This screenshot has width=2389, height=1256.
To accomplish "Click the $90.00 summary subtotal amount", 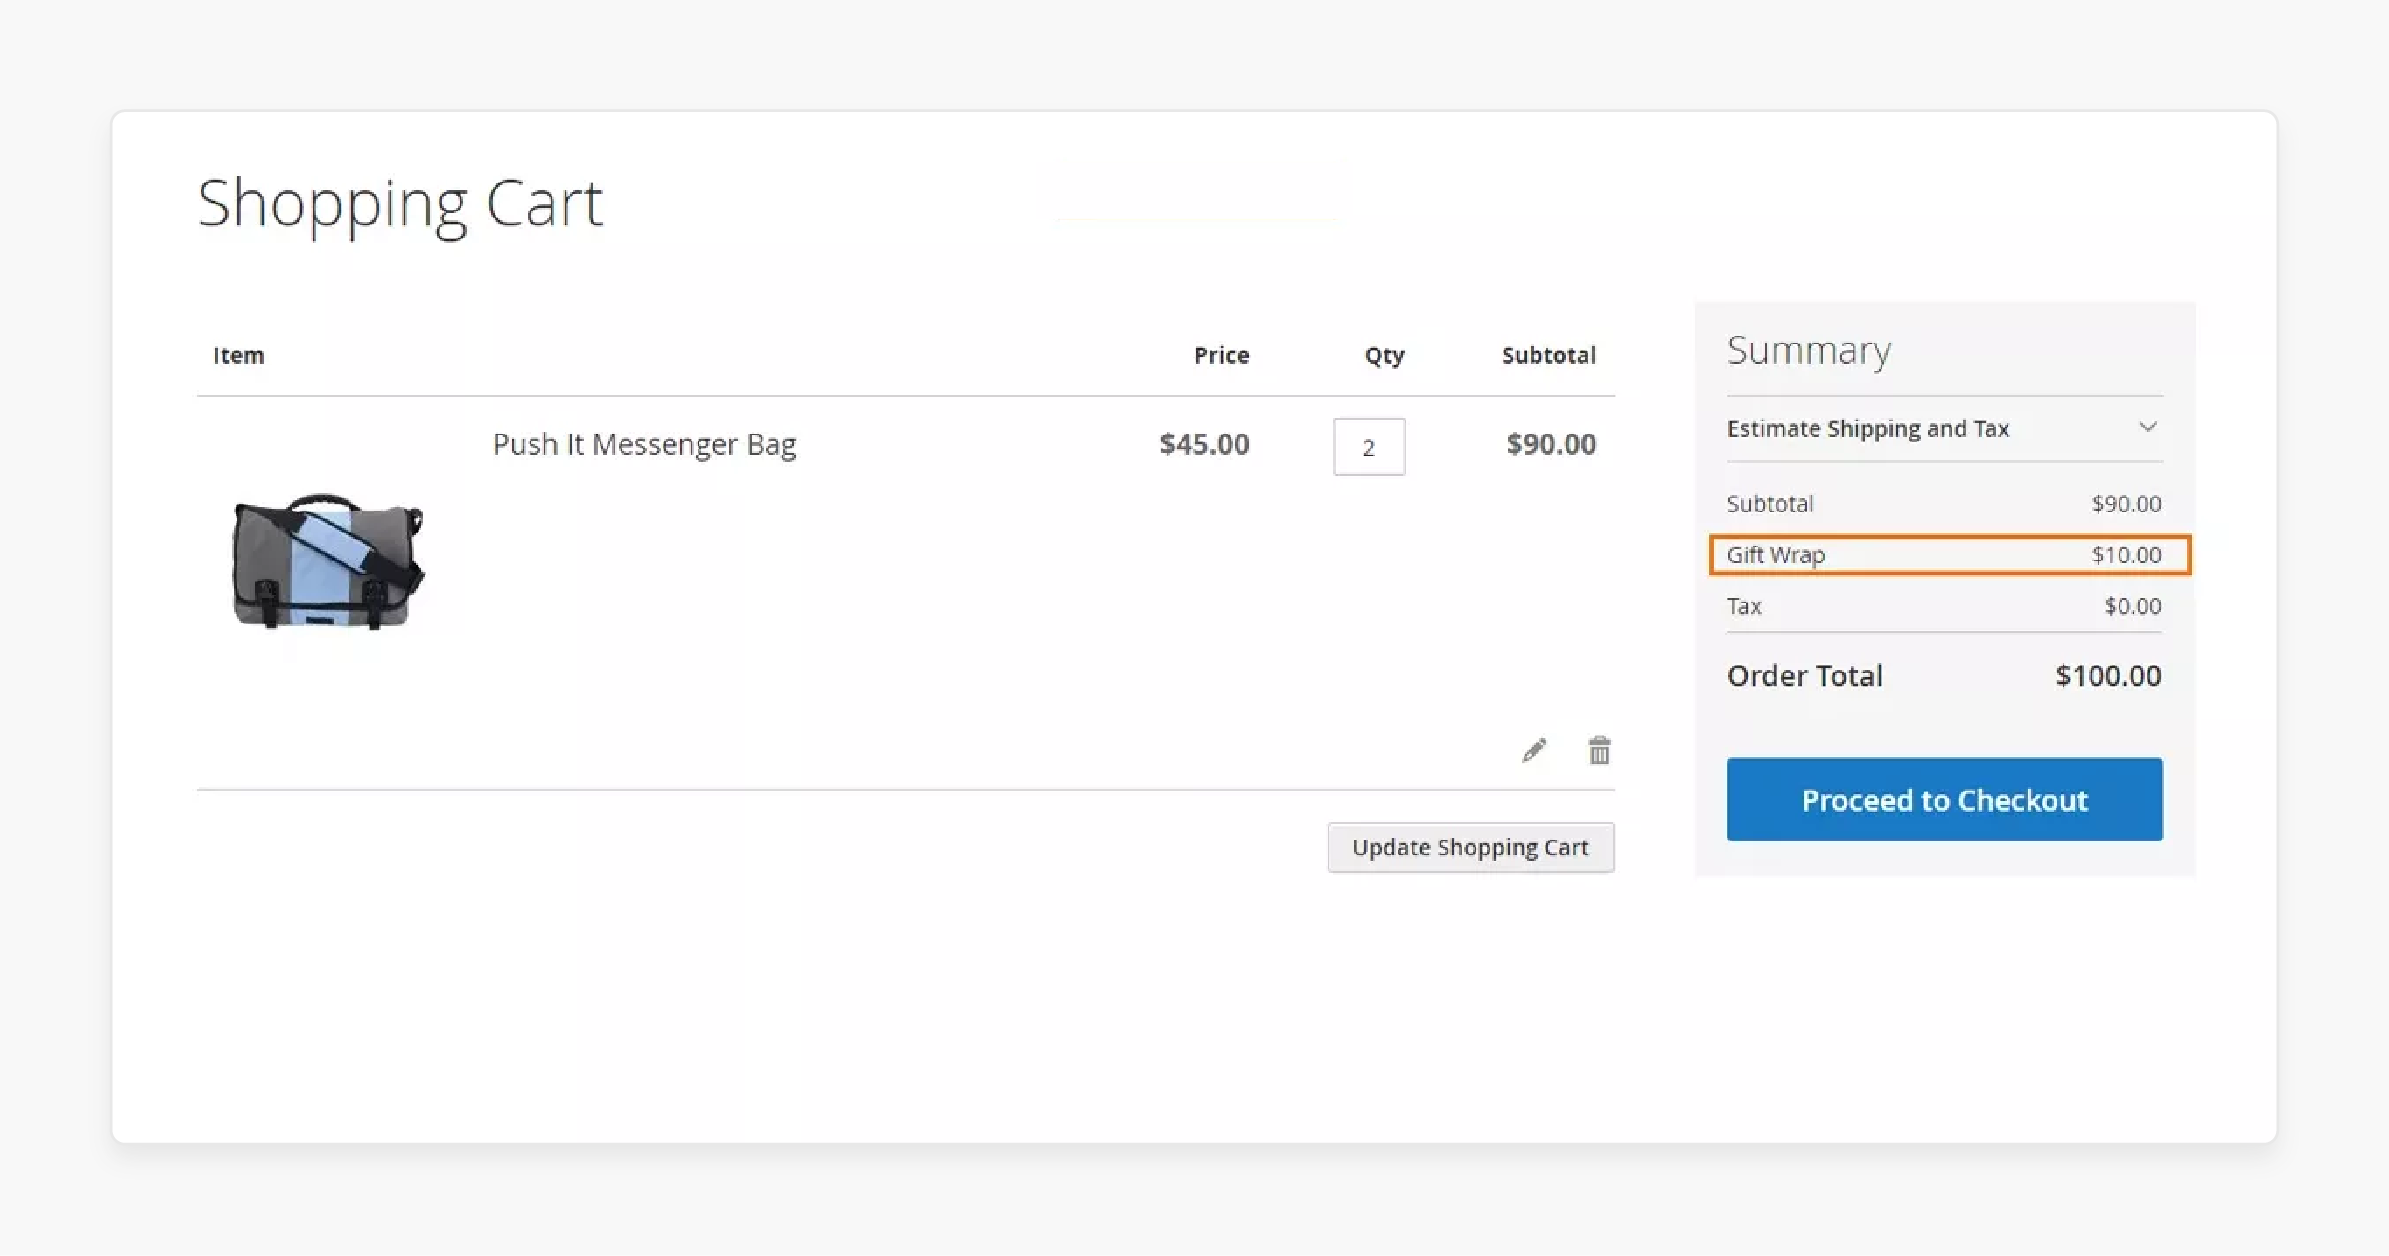I will (x=2126, y=504).
